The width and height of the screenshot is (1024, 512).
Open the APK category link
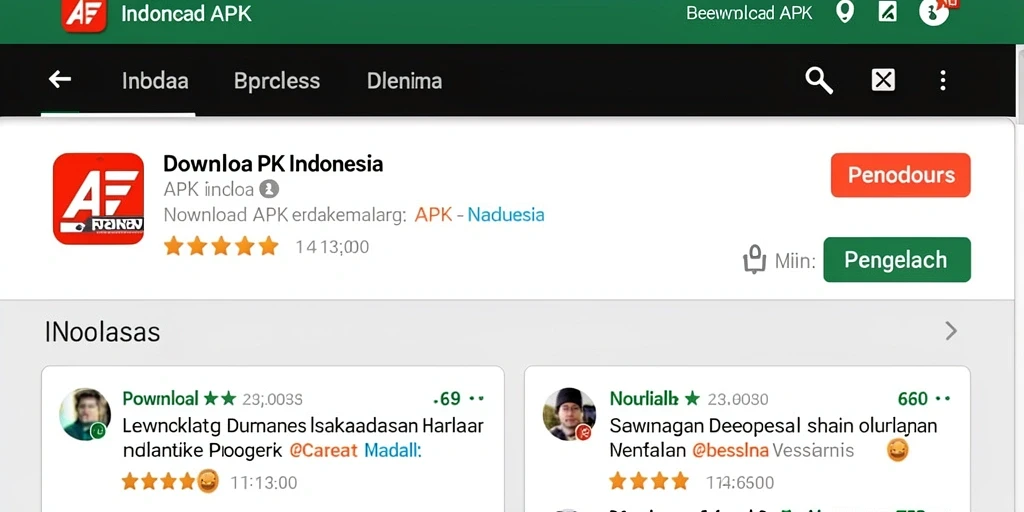(434, 214)
